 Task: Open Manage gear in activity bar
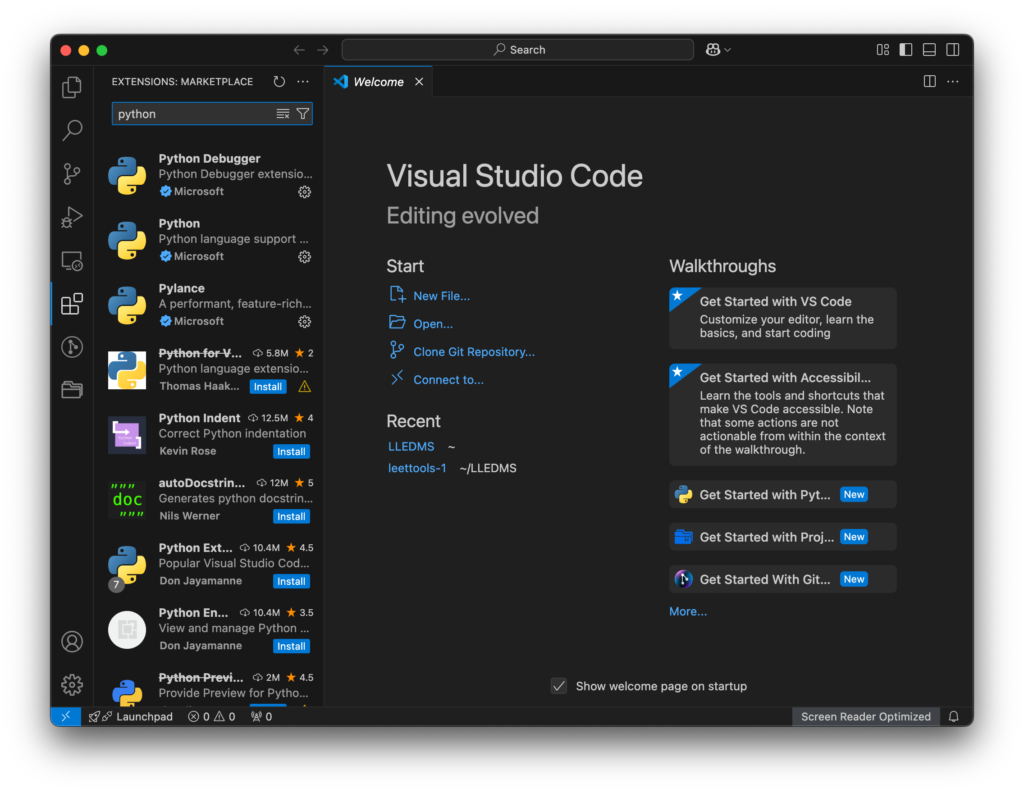point(72,685)
